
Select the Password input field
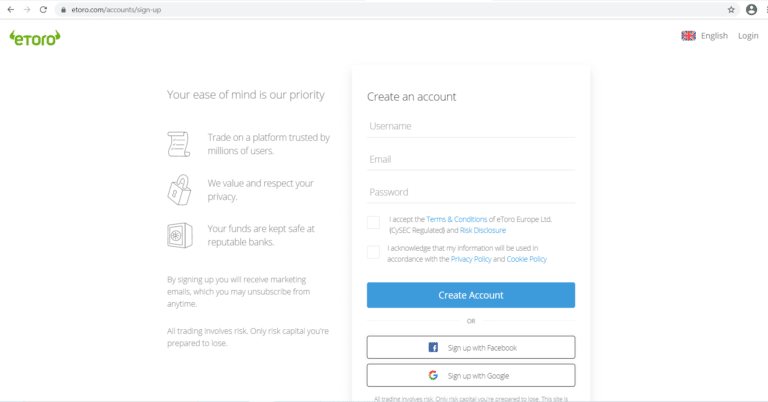click(x=471, y=192)
